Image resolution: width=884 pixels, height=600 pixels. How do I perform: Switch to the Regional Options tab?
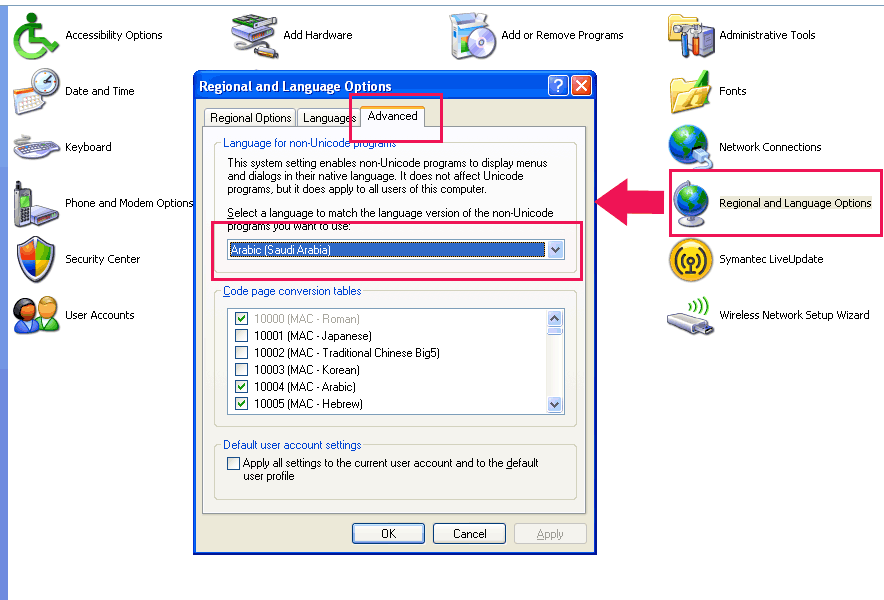(249, 117)
